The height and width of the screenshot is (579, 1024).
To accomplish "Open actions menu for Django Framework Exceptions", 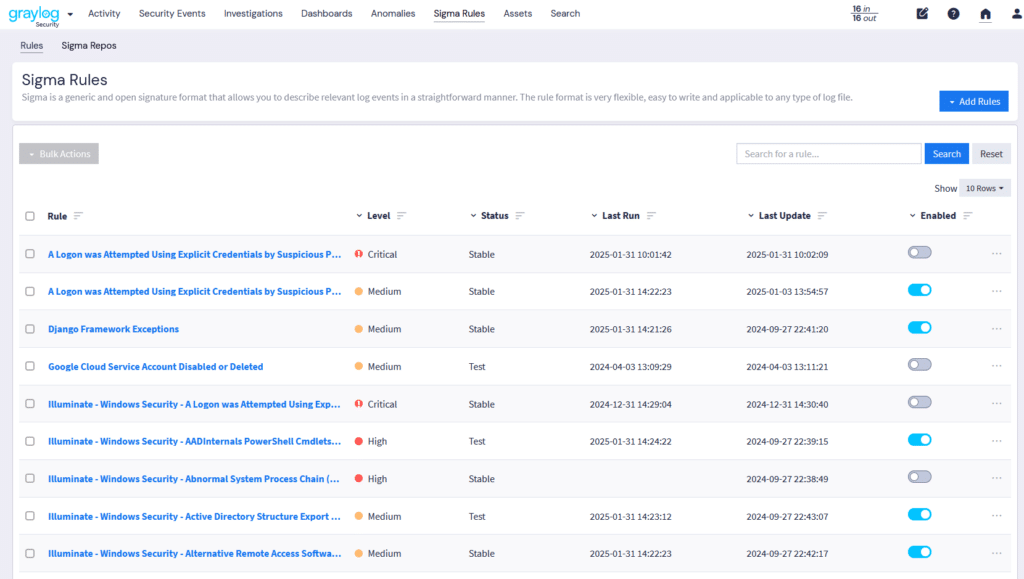I will pos(997,329).
